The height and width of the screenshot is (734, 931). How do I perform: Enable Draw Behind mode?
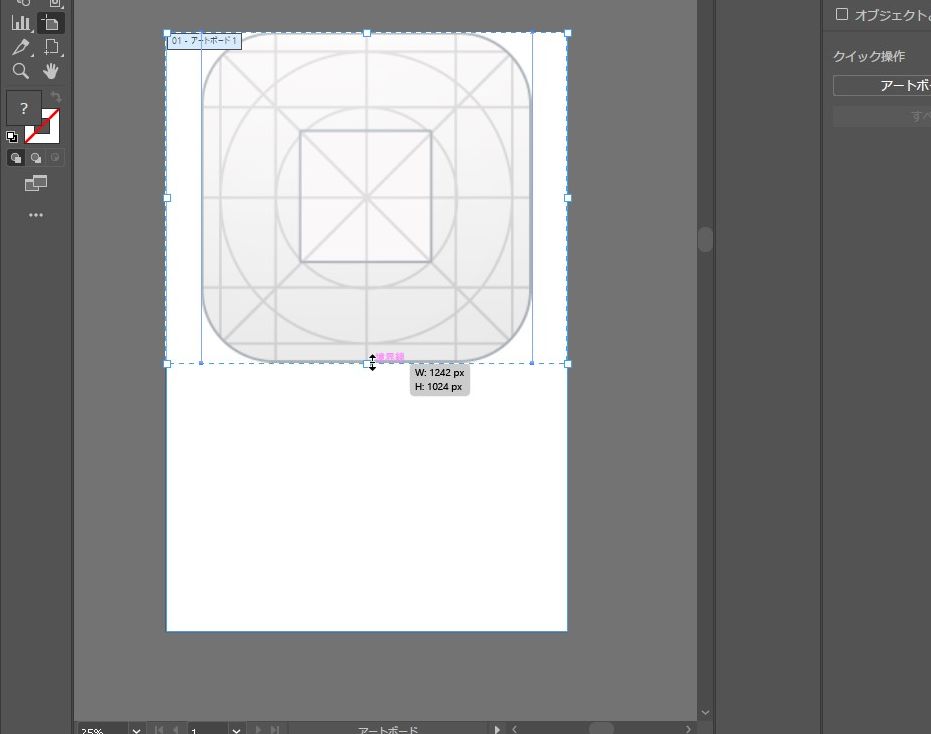pyautogui.click(x=36, y=158)
